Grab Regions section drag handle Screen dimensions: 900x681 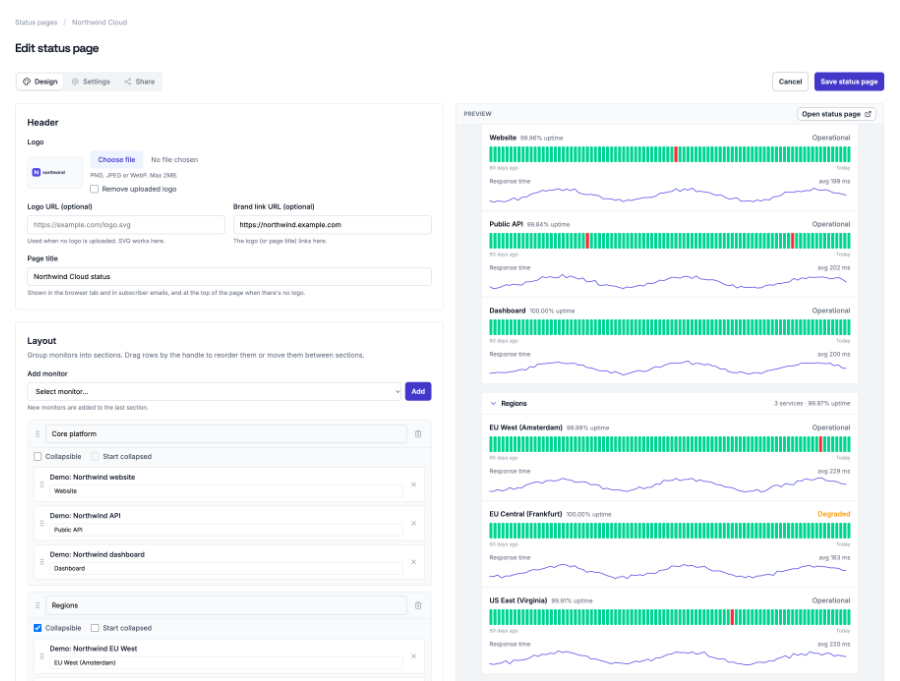click(37, 605)
